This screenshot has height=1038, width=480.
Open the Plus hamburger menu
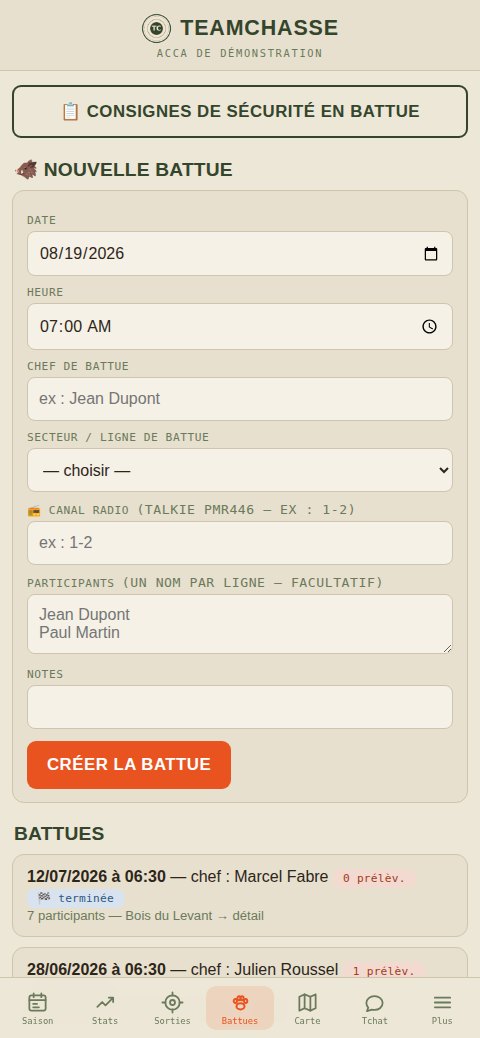coord(442,1002)
